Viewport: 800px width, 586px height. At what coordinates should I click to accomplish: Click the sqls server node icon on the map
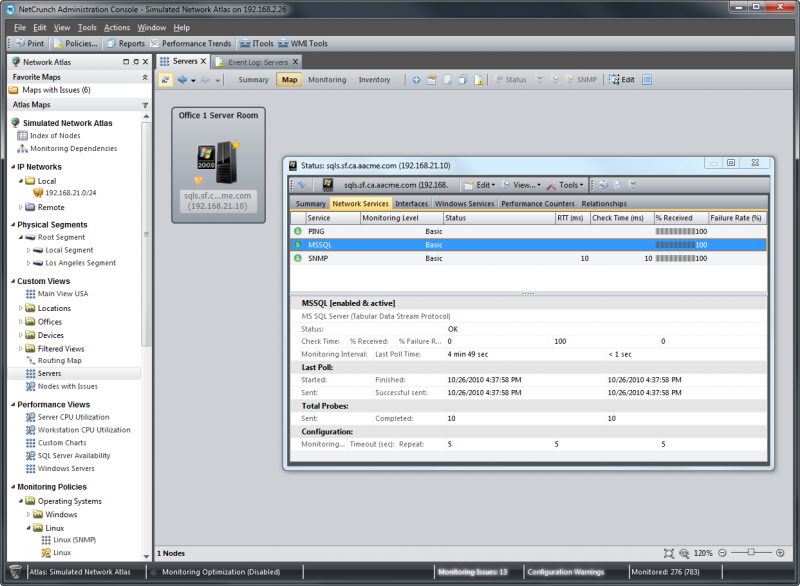click(218, 162)
